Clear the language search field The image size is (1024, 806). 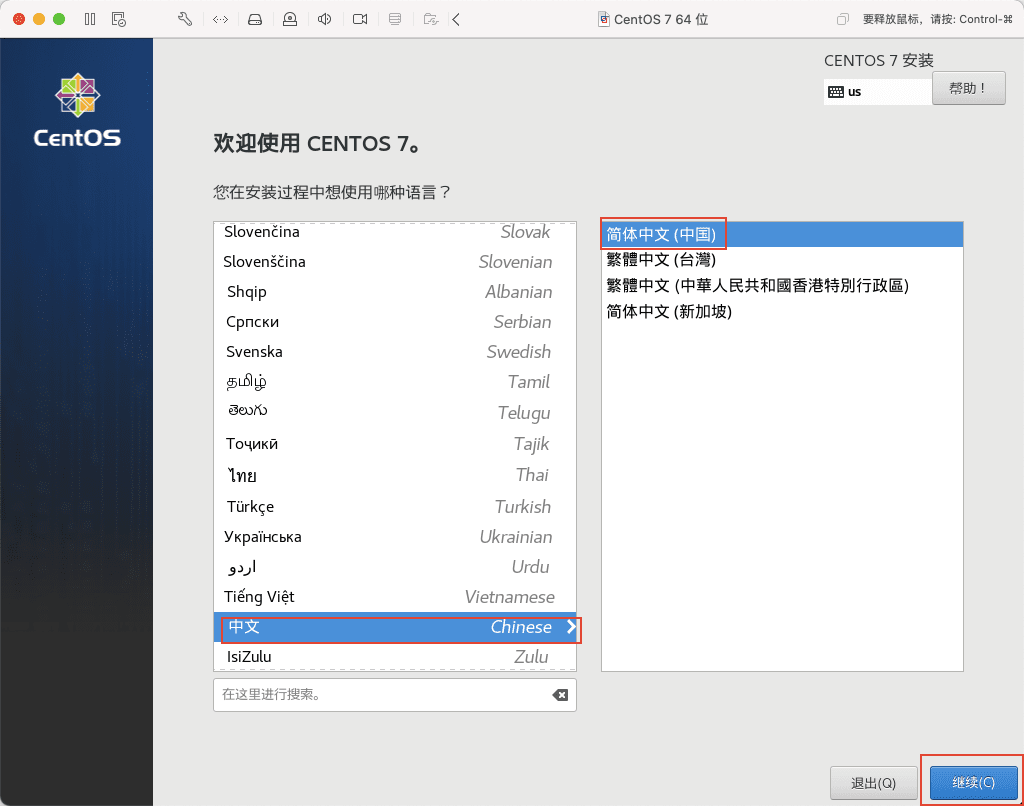click(x=560, y=695)
